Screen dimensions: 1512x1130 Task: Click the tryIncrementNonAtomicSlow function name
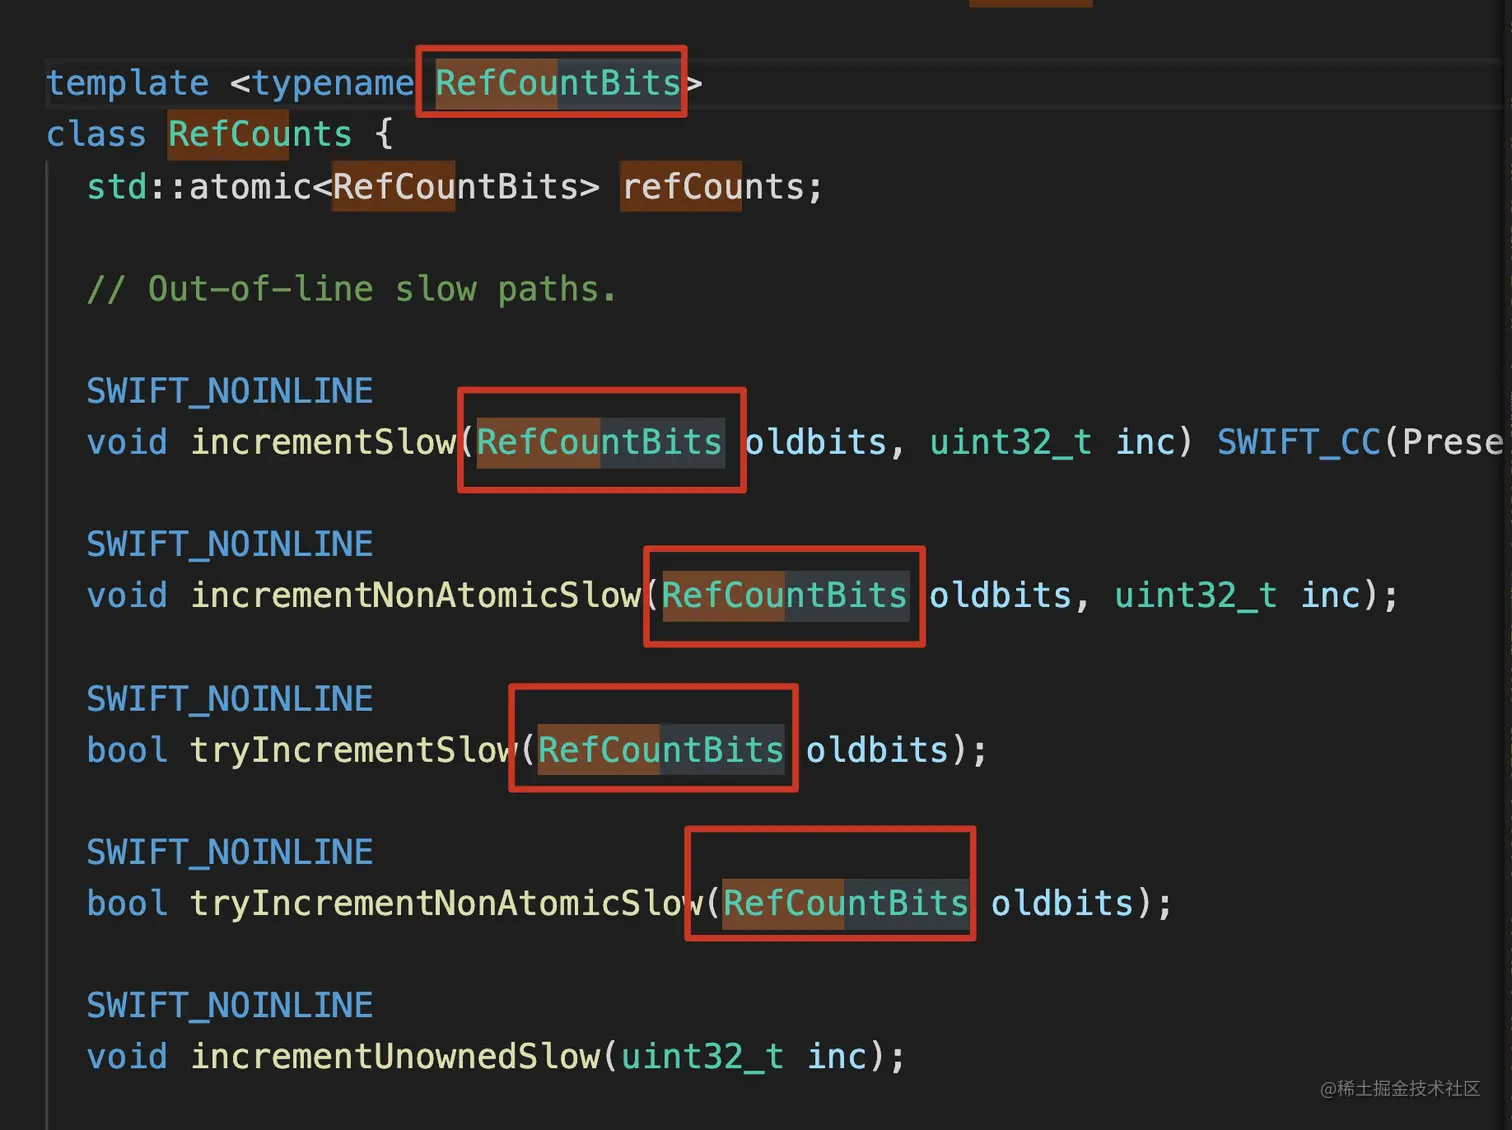pyautogui.click(x=446, y=904)
